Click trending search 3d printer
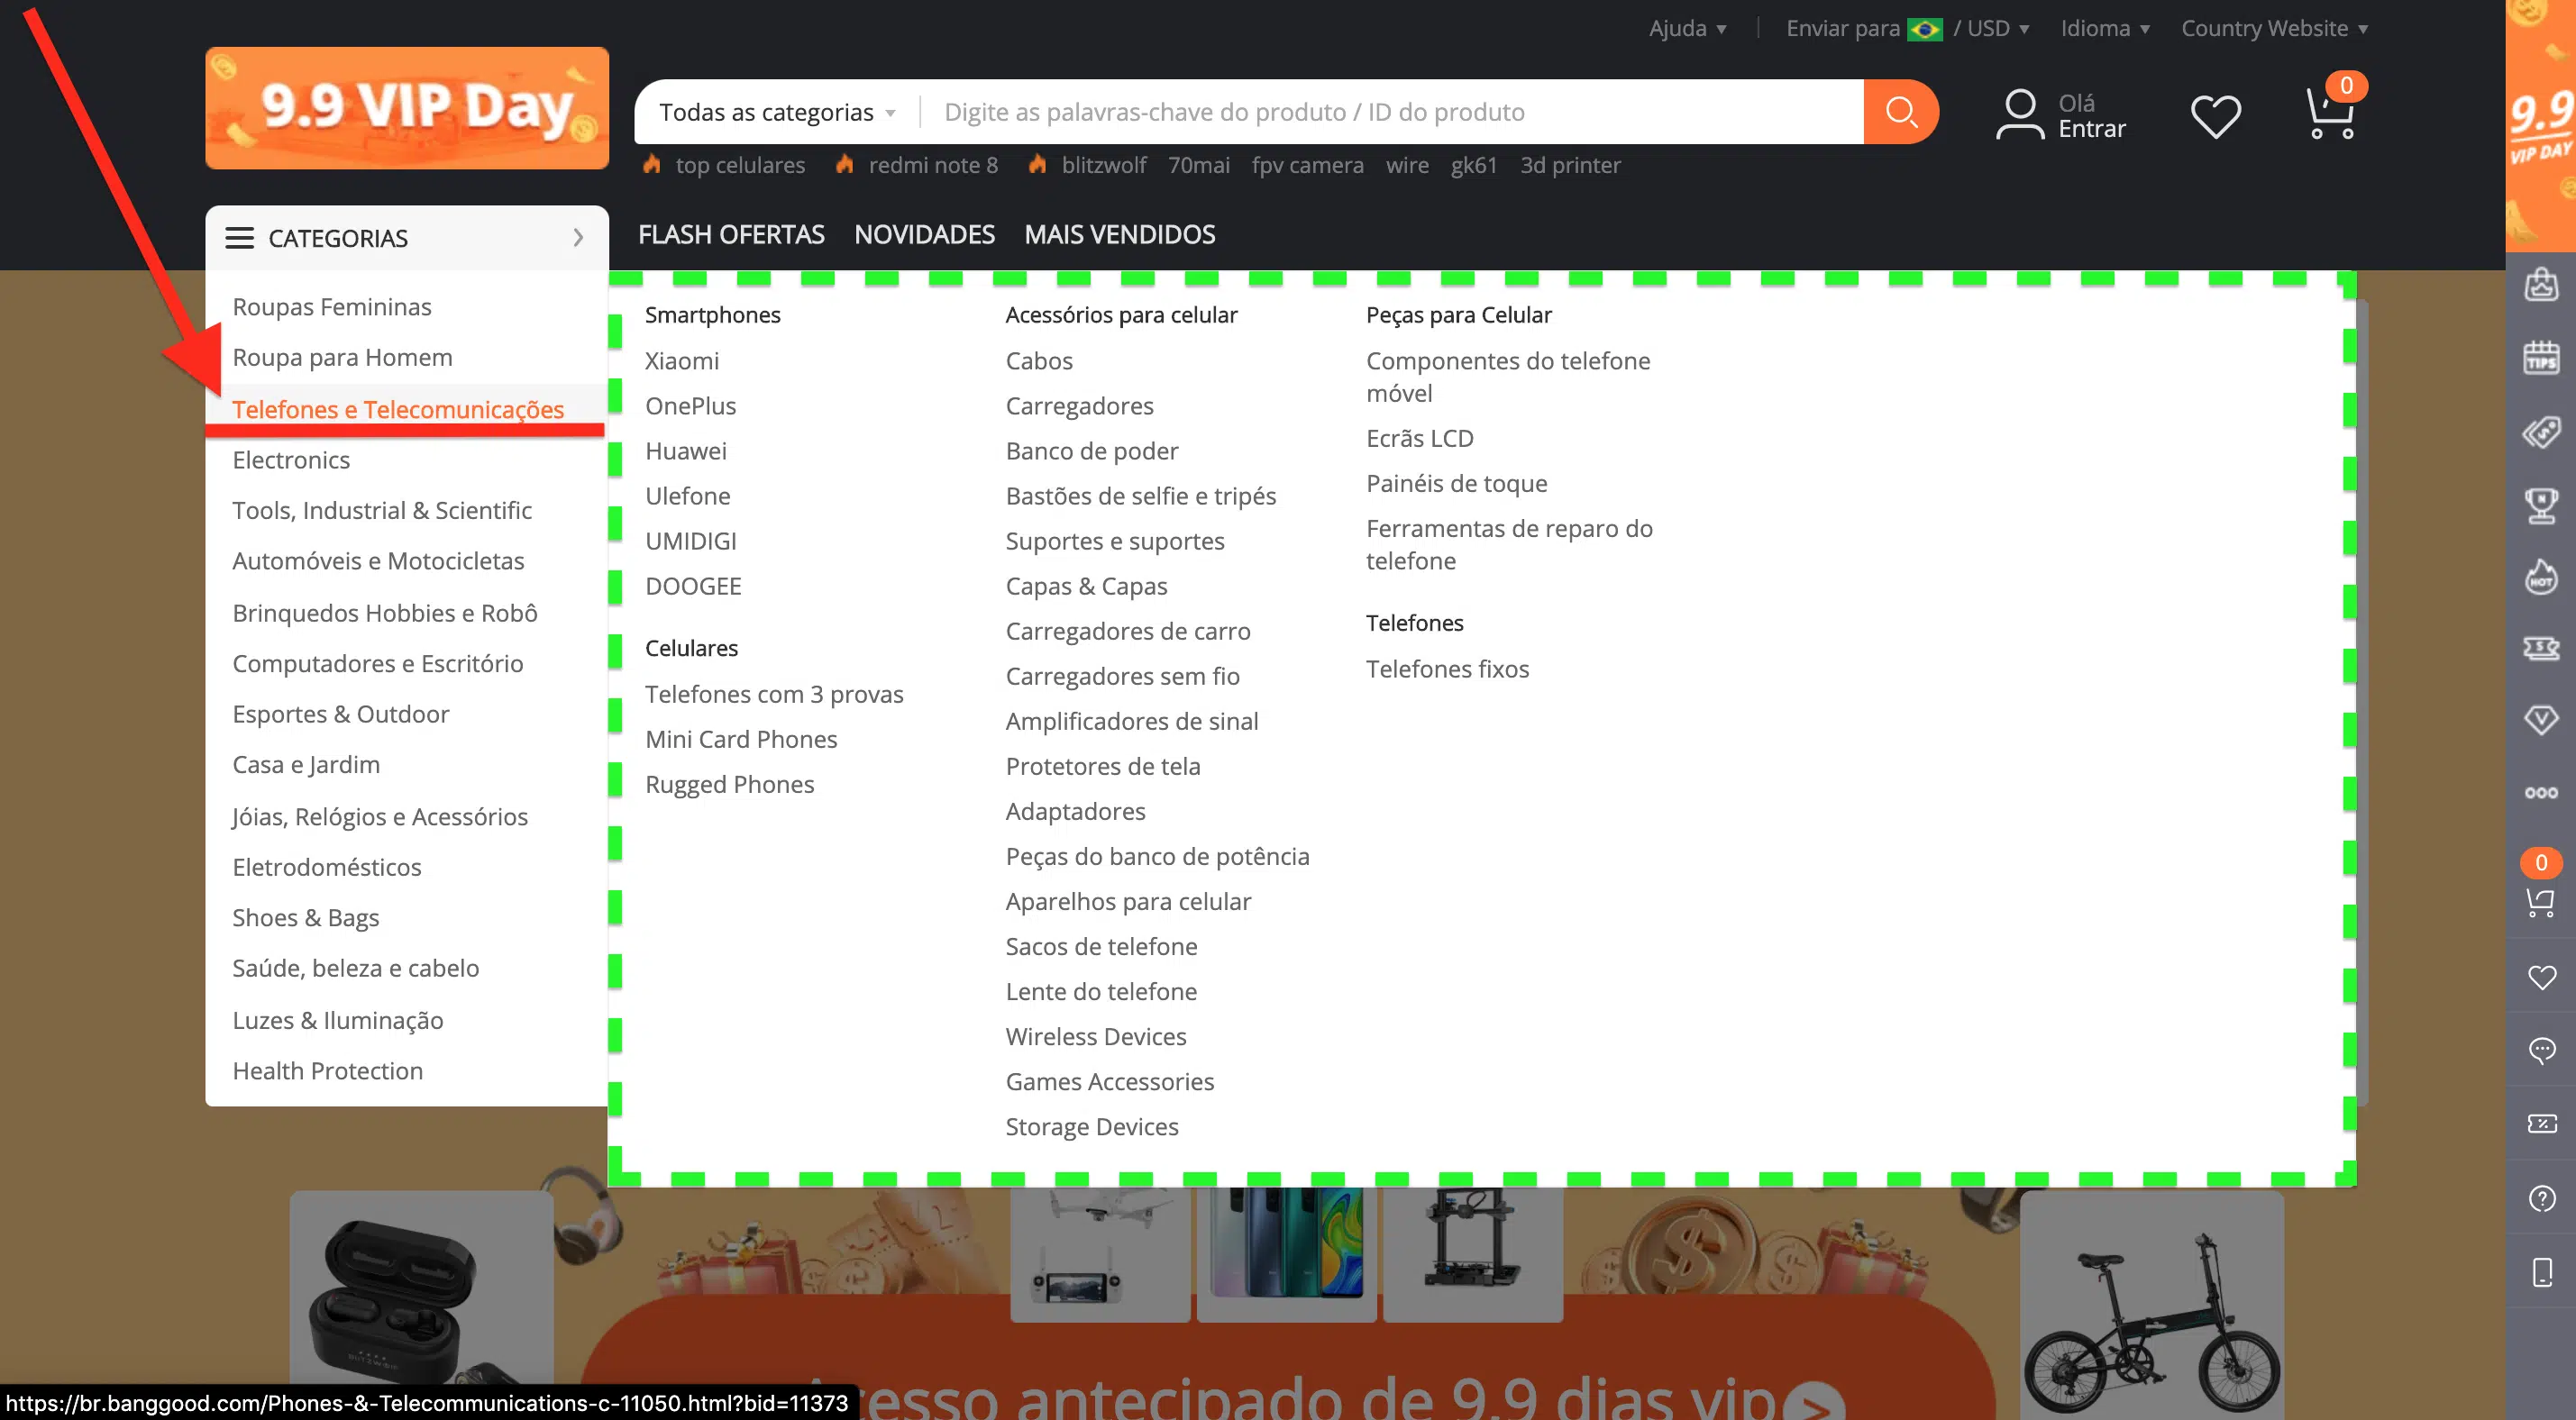 click(x=1569, y=165)
